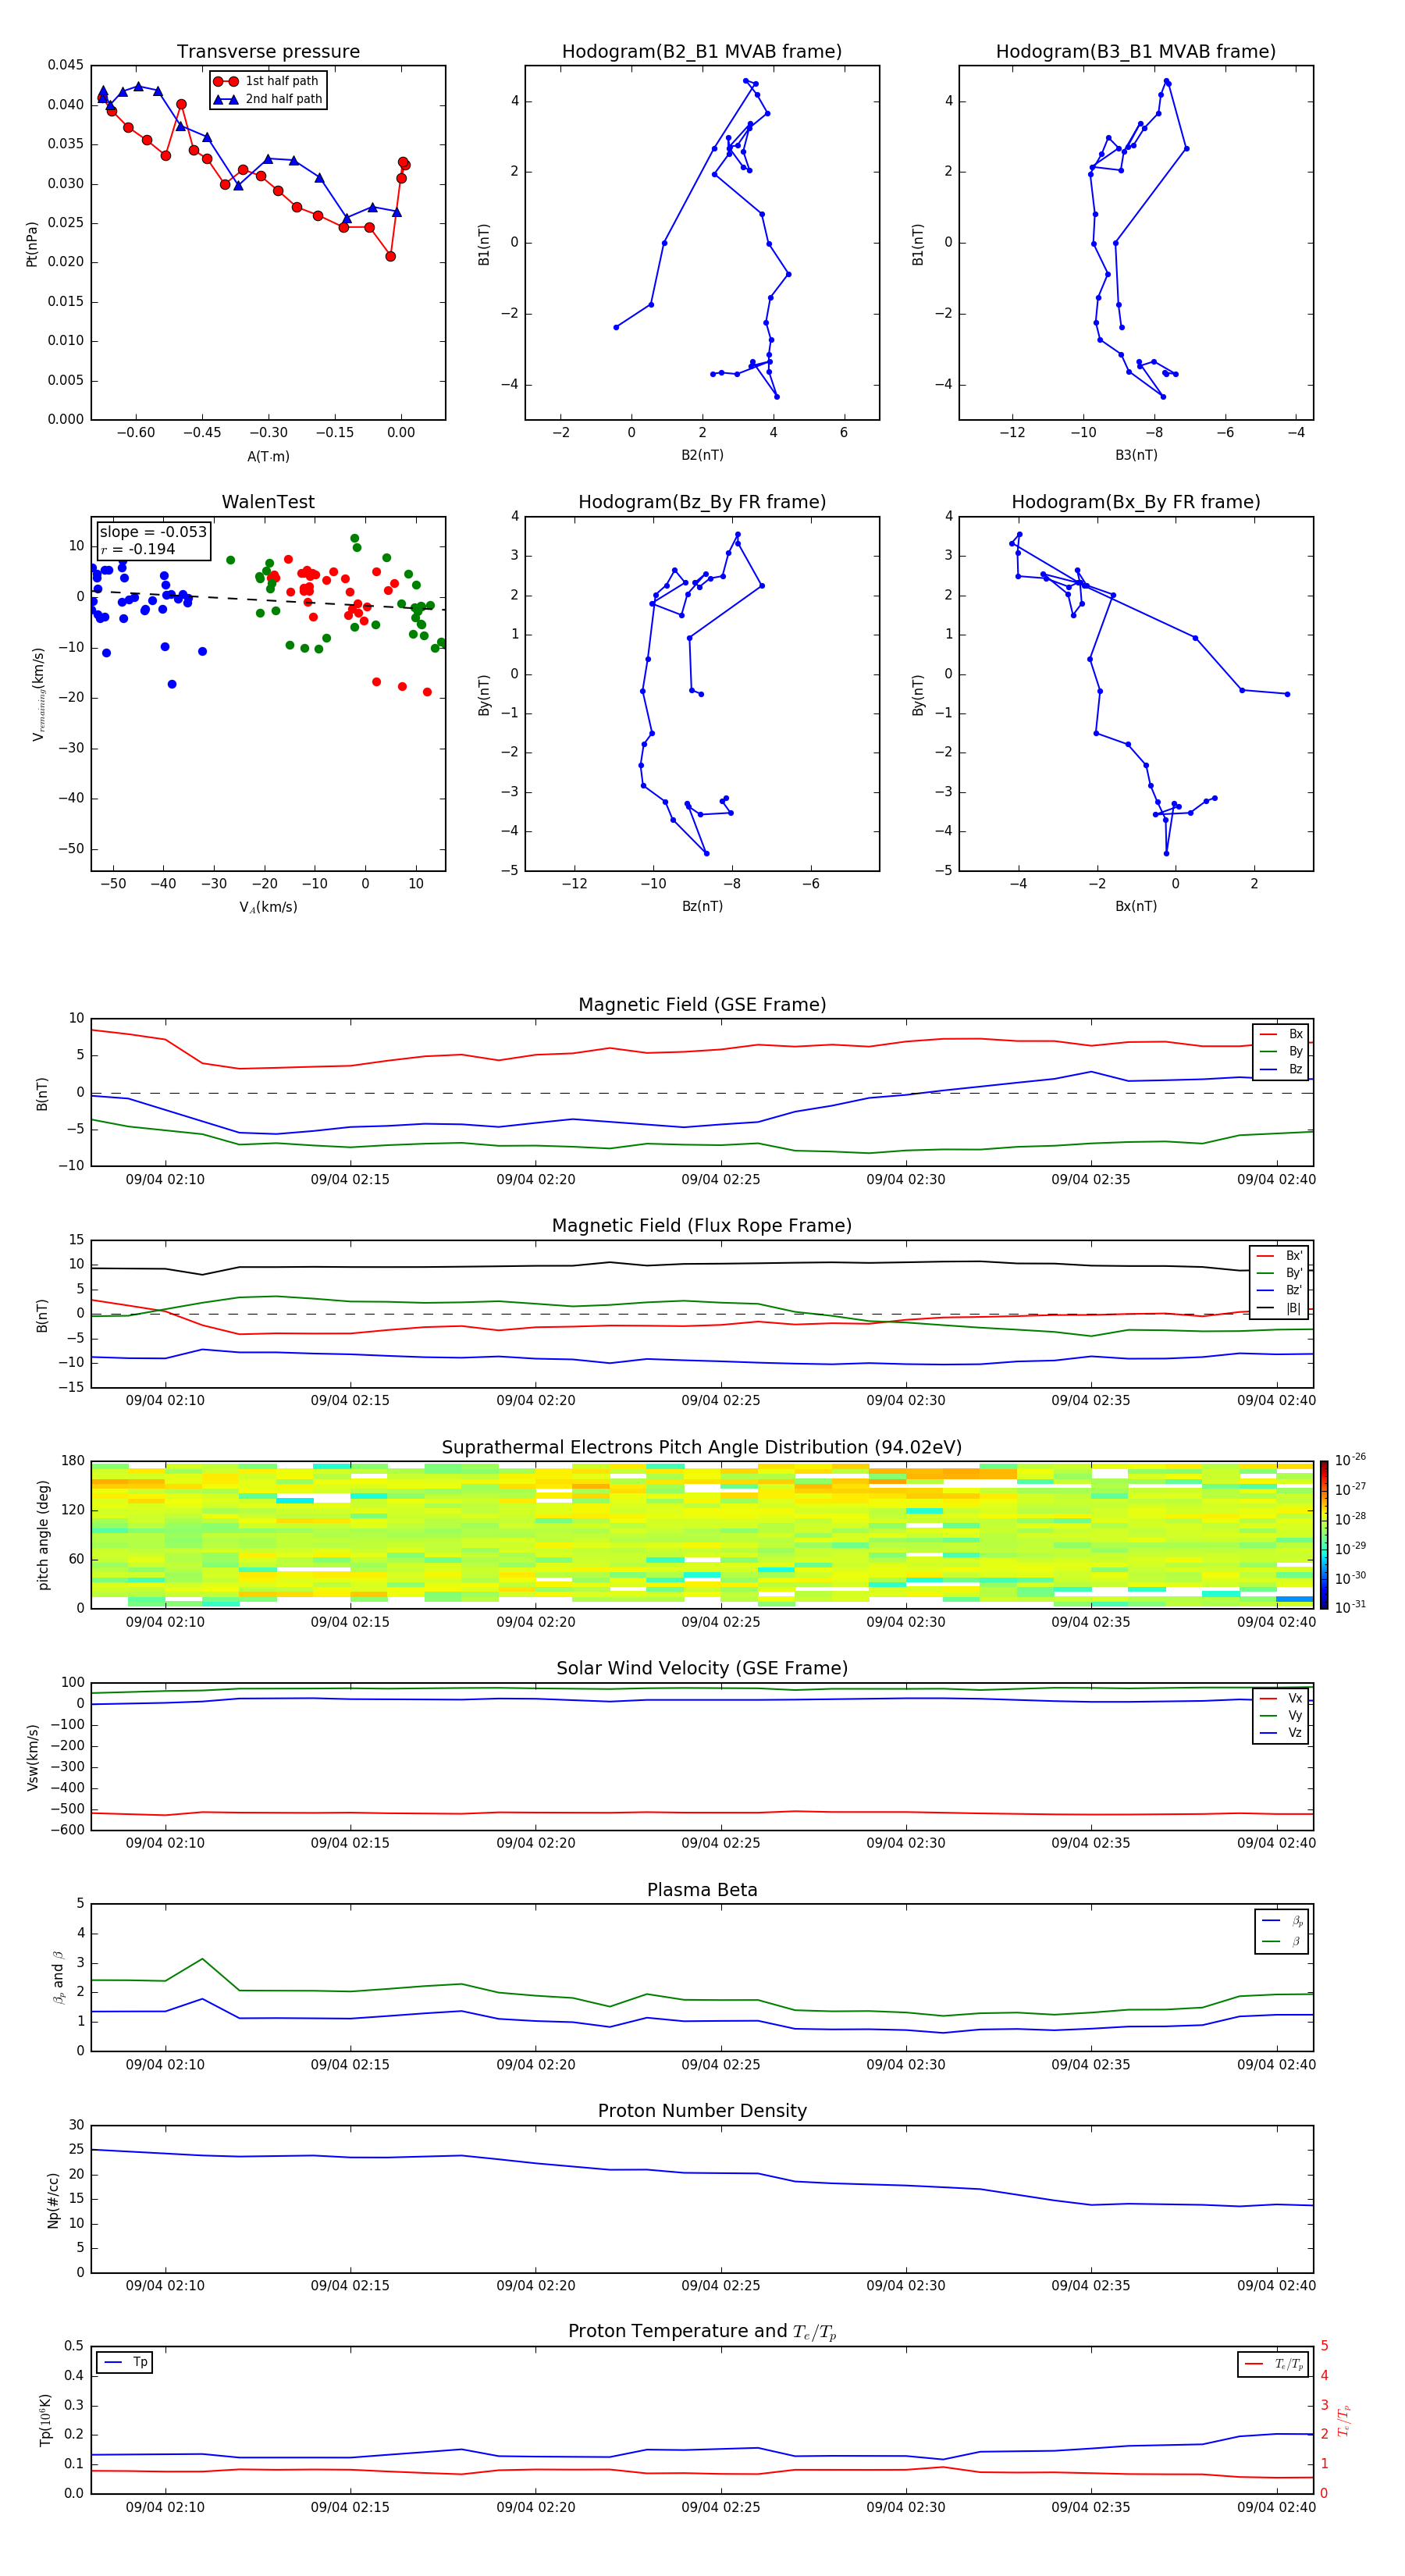1405x2576 pixels.
Task: Select the red 'Te/Tp' legend entry
Action: tap(1275, 2364)
